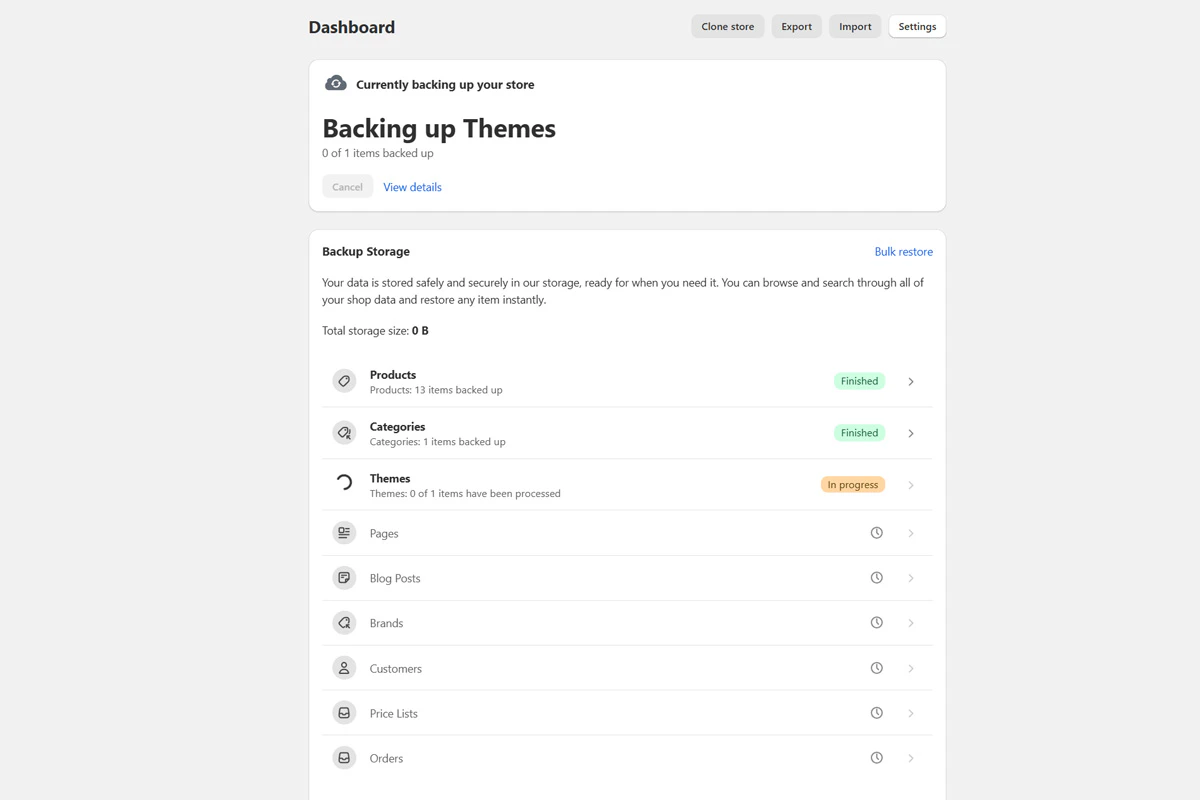Viewport: 1200px width, 800px height.
Task: Open the Settings menu
Action: [916, 26]
